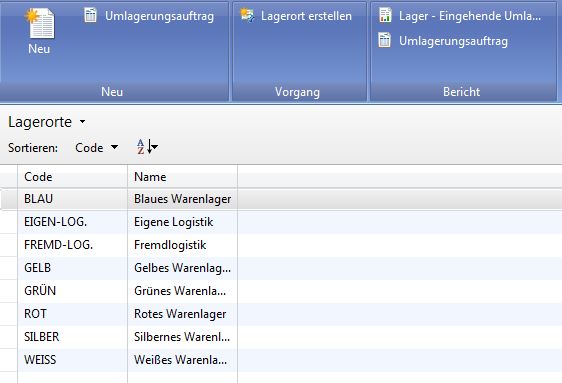Open Umlagerungsauftrag in the Neu group
This screenshot has height=383, width=562.
point(159,16)
